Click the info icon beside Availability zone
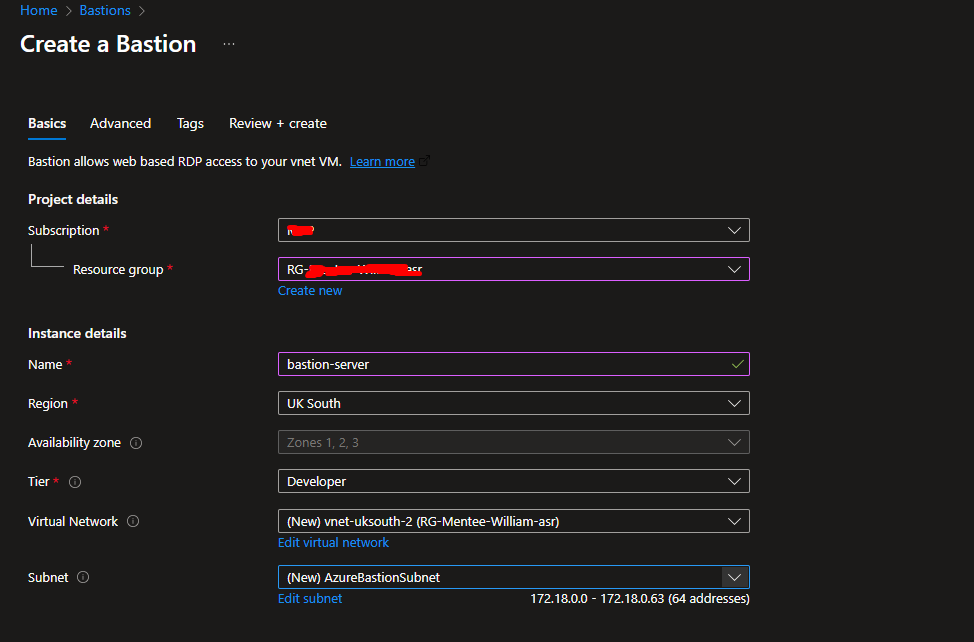The height and width of the screenshot is (642, 974). [x=136, y=443]
